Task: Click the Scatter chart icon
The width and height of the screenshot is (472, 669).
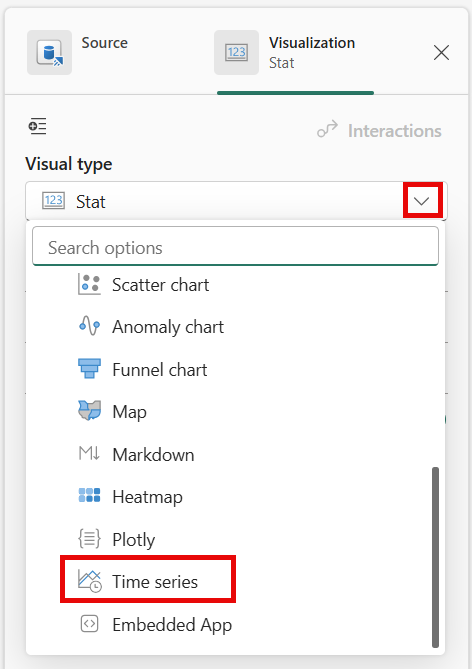Action: pyautogui.click(x=90, y=285)
